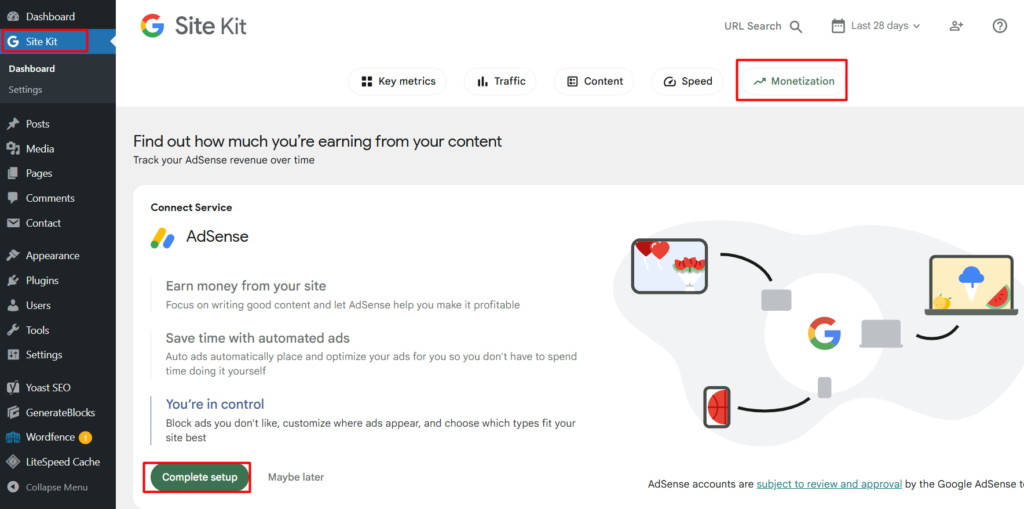Open Wordfence label in sidebar
This screenshot has width=1024, height=509.
pyautogui.click(x=50, y=437)
